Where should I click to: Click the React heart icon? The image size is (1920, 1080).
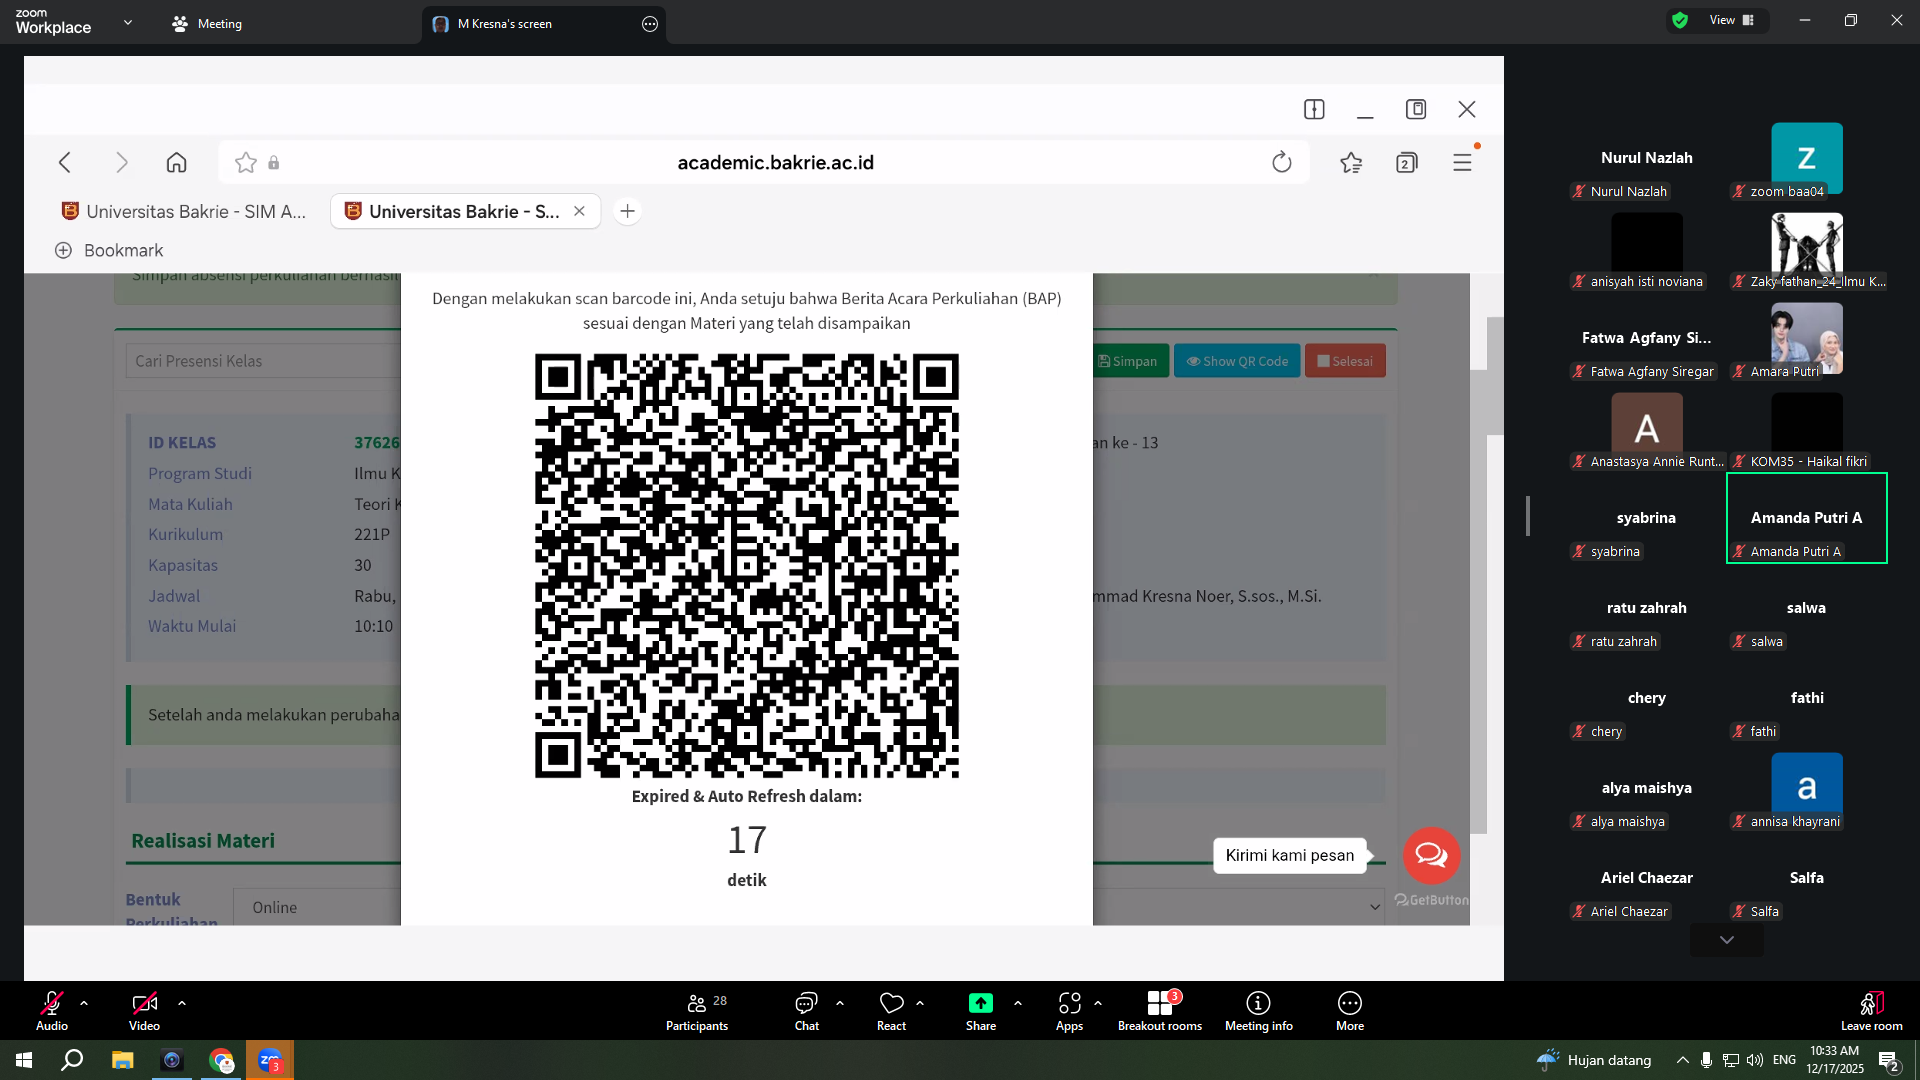pos(891,1003)
